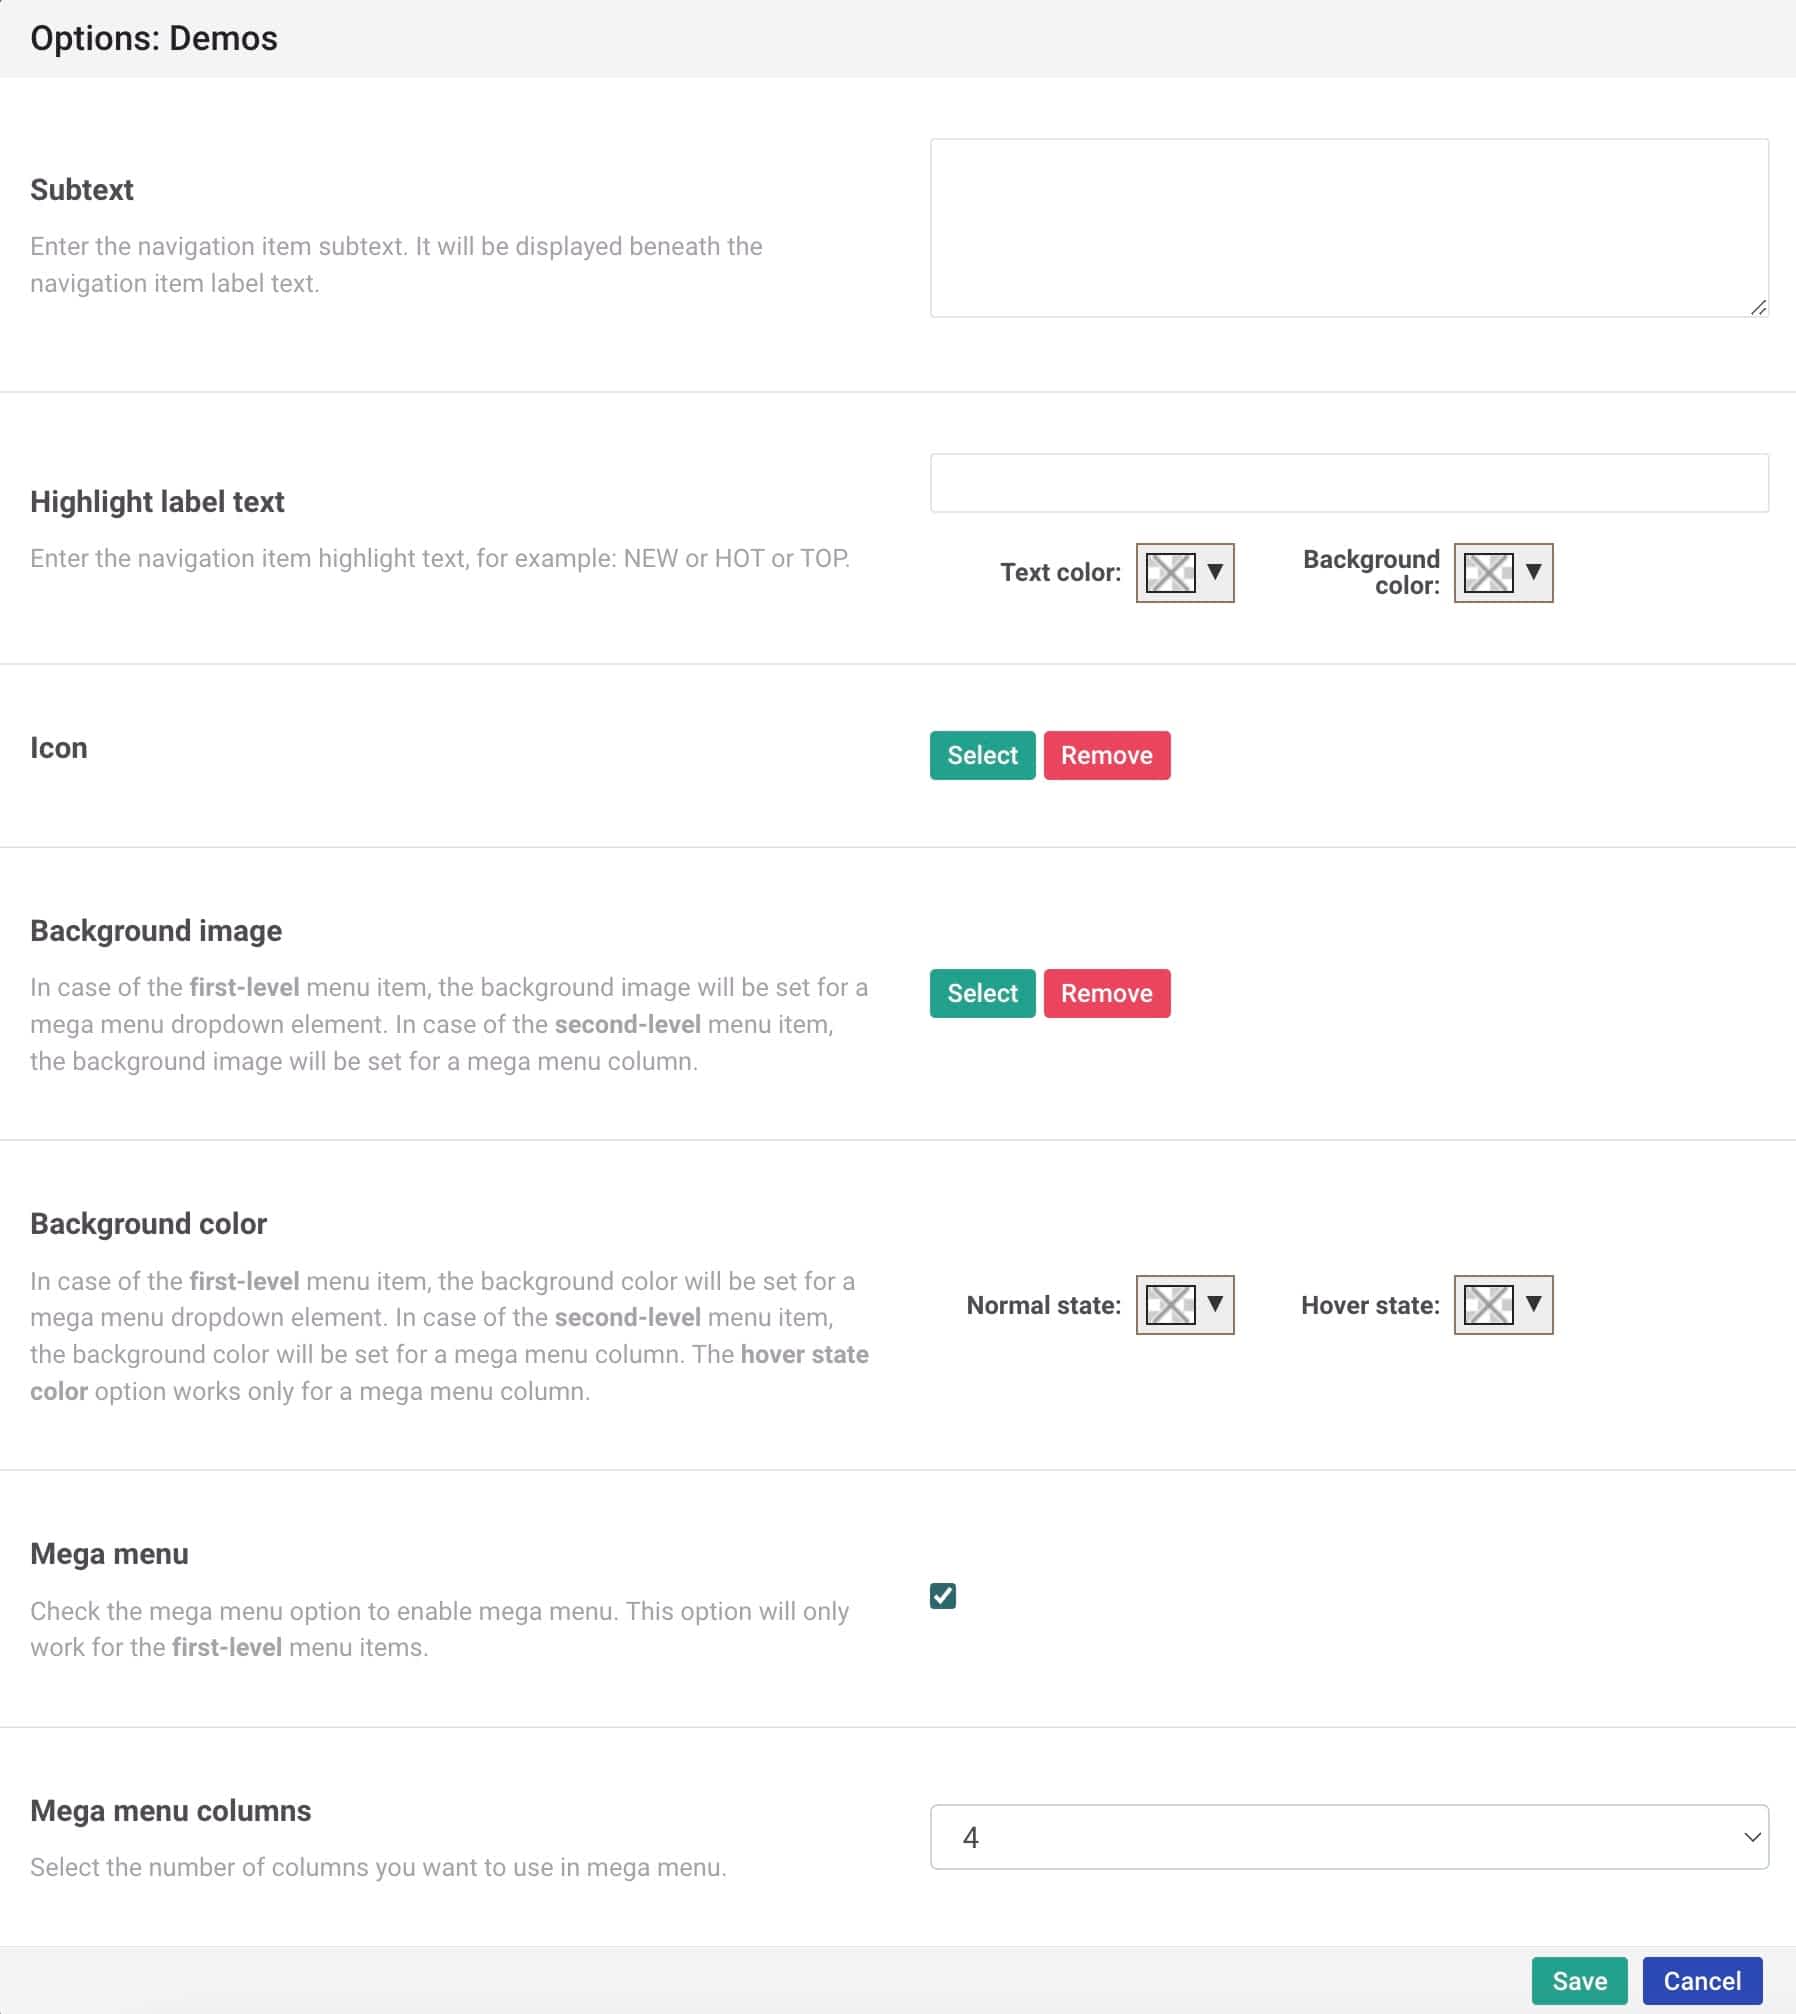Expand highlight Background color dropdown arrow

1533,572
